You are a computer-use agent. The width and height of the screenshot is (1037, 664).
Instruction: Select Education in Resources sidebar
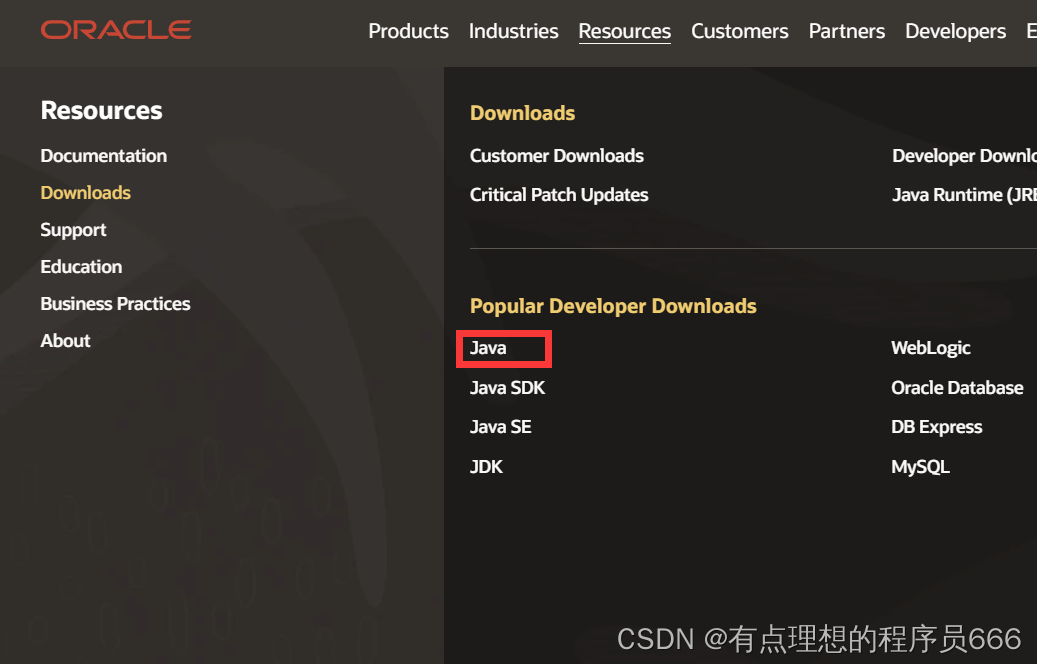(x=81, y=267)
